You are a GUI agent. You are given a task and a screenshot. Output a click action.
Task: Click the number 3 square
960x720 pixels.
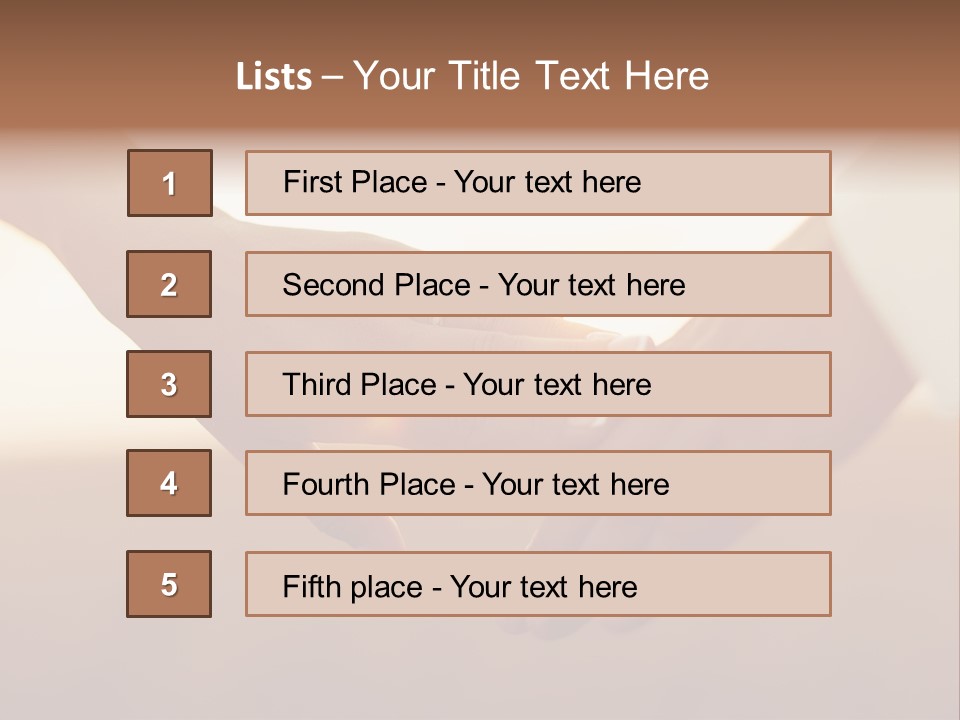(169, 384)
